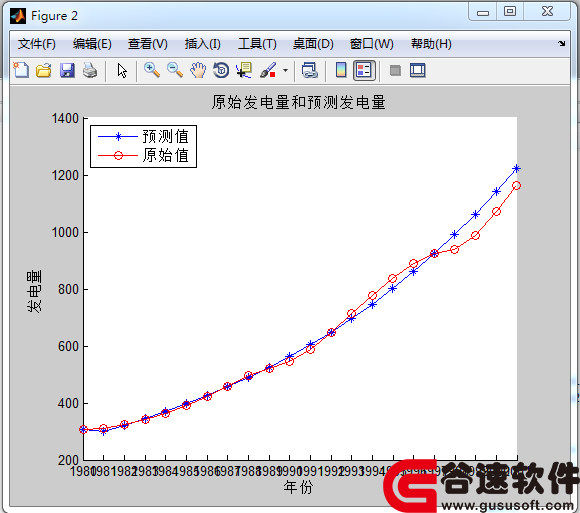Image resolution: width=580 pixels, height=513 pixels.
Task: Open the Brush color dropdown arrow
Action: 285,70
